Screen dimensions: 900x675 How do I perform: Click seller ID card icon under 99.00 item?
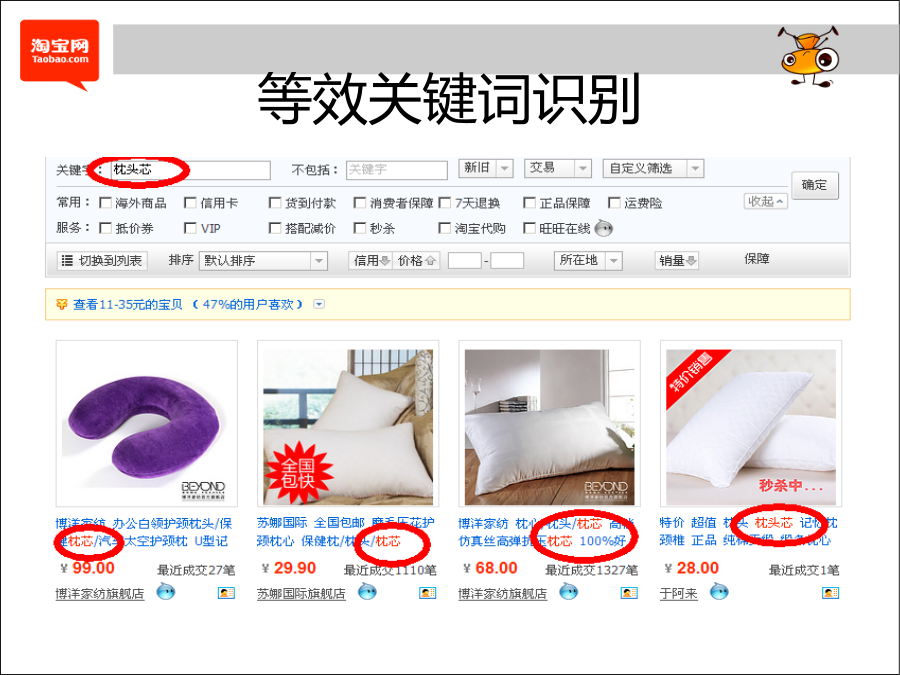point(227,592)
